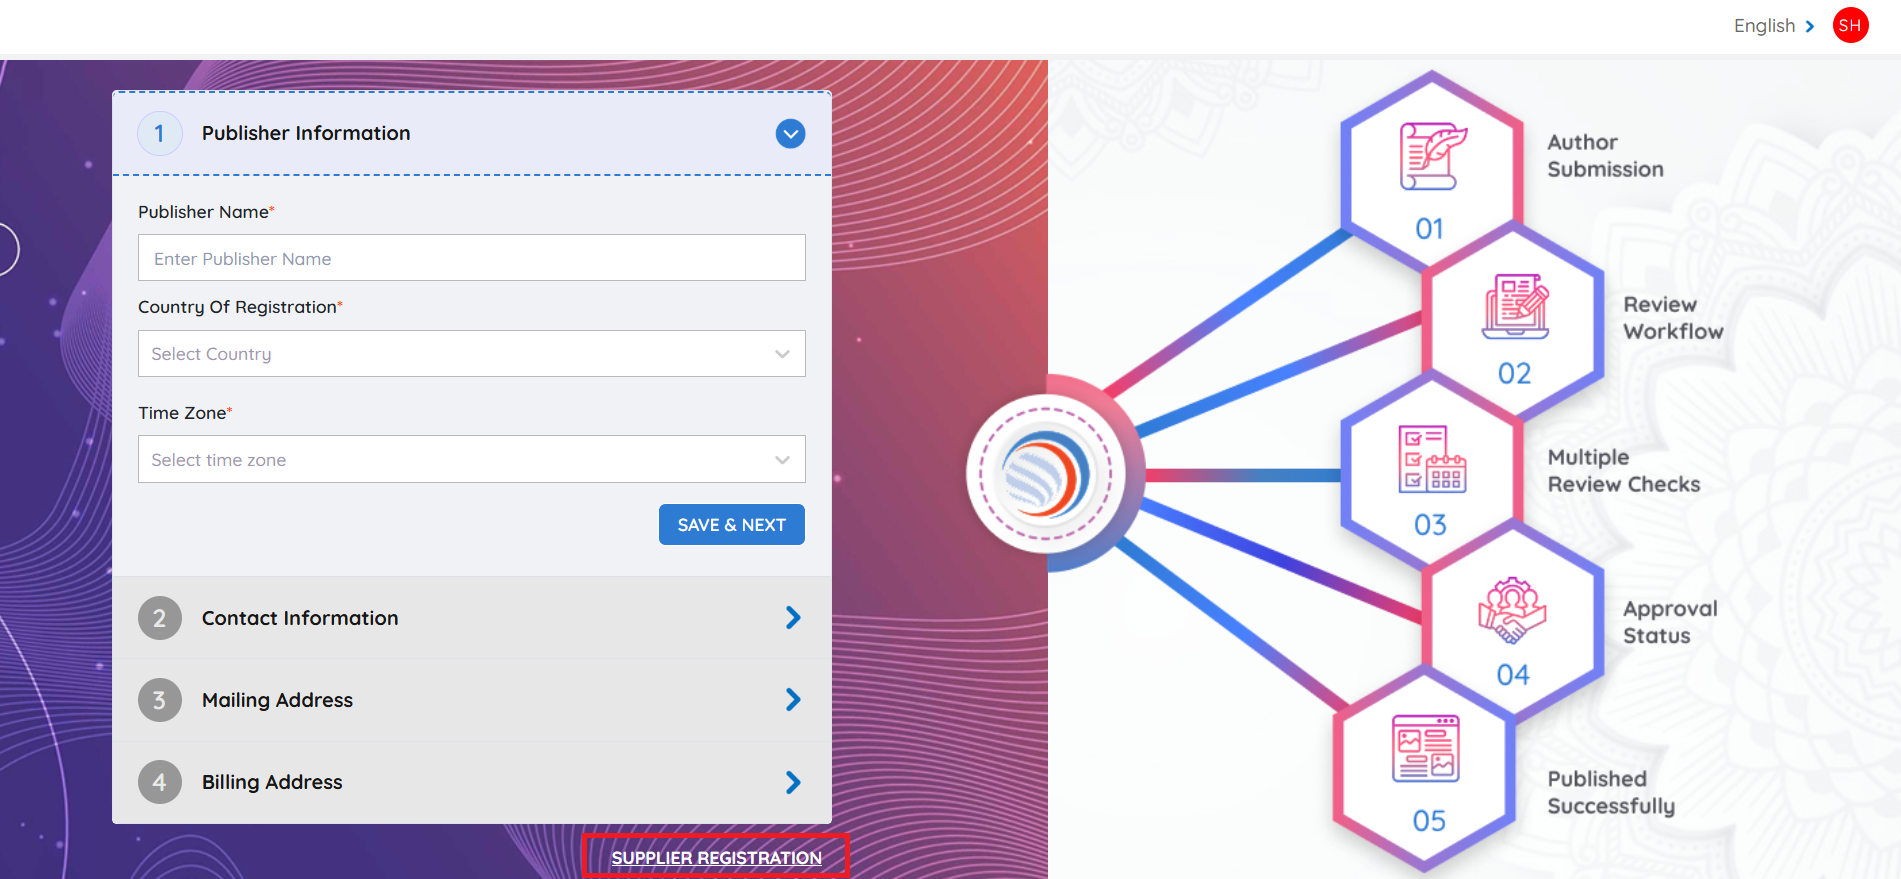The height and width of the screenshot is (879, 1901).
Task: Click the Contact Information heading text
Action: tap(300, 618)
